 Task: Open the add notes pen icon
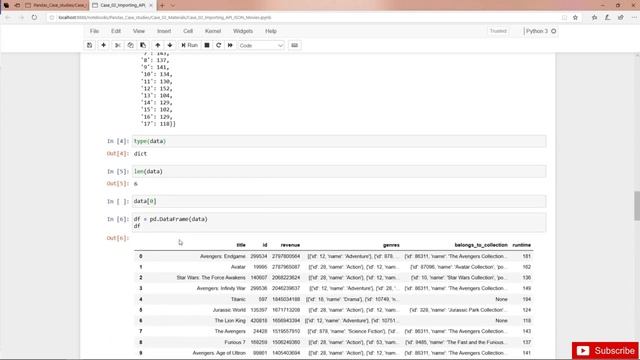click(607, 18)
